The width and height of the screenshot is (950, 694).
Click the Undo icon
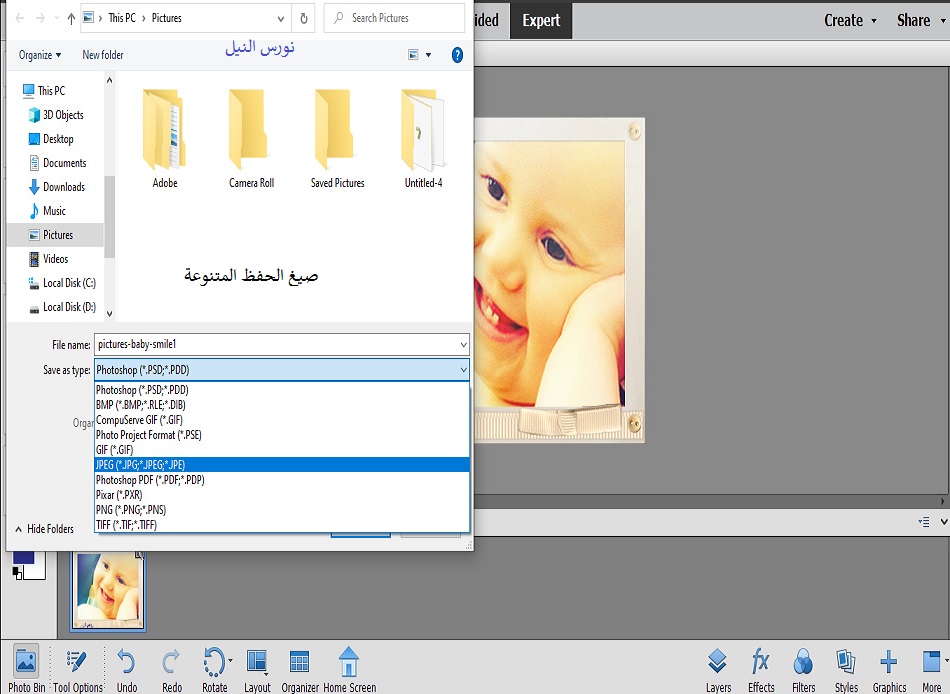coord(126,668)
